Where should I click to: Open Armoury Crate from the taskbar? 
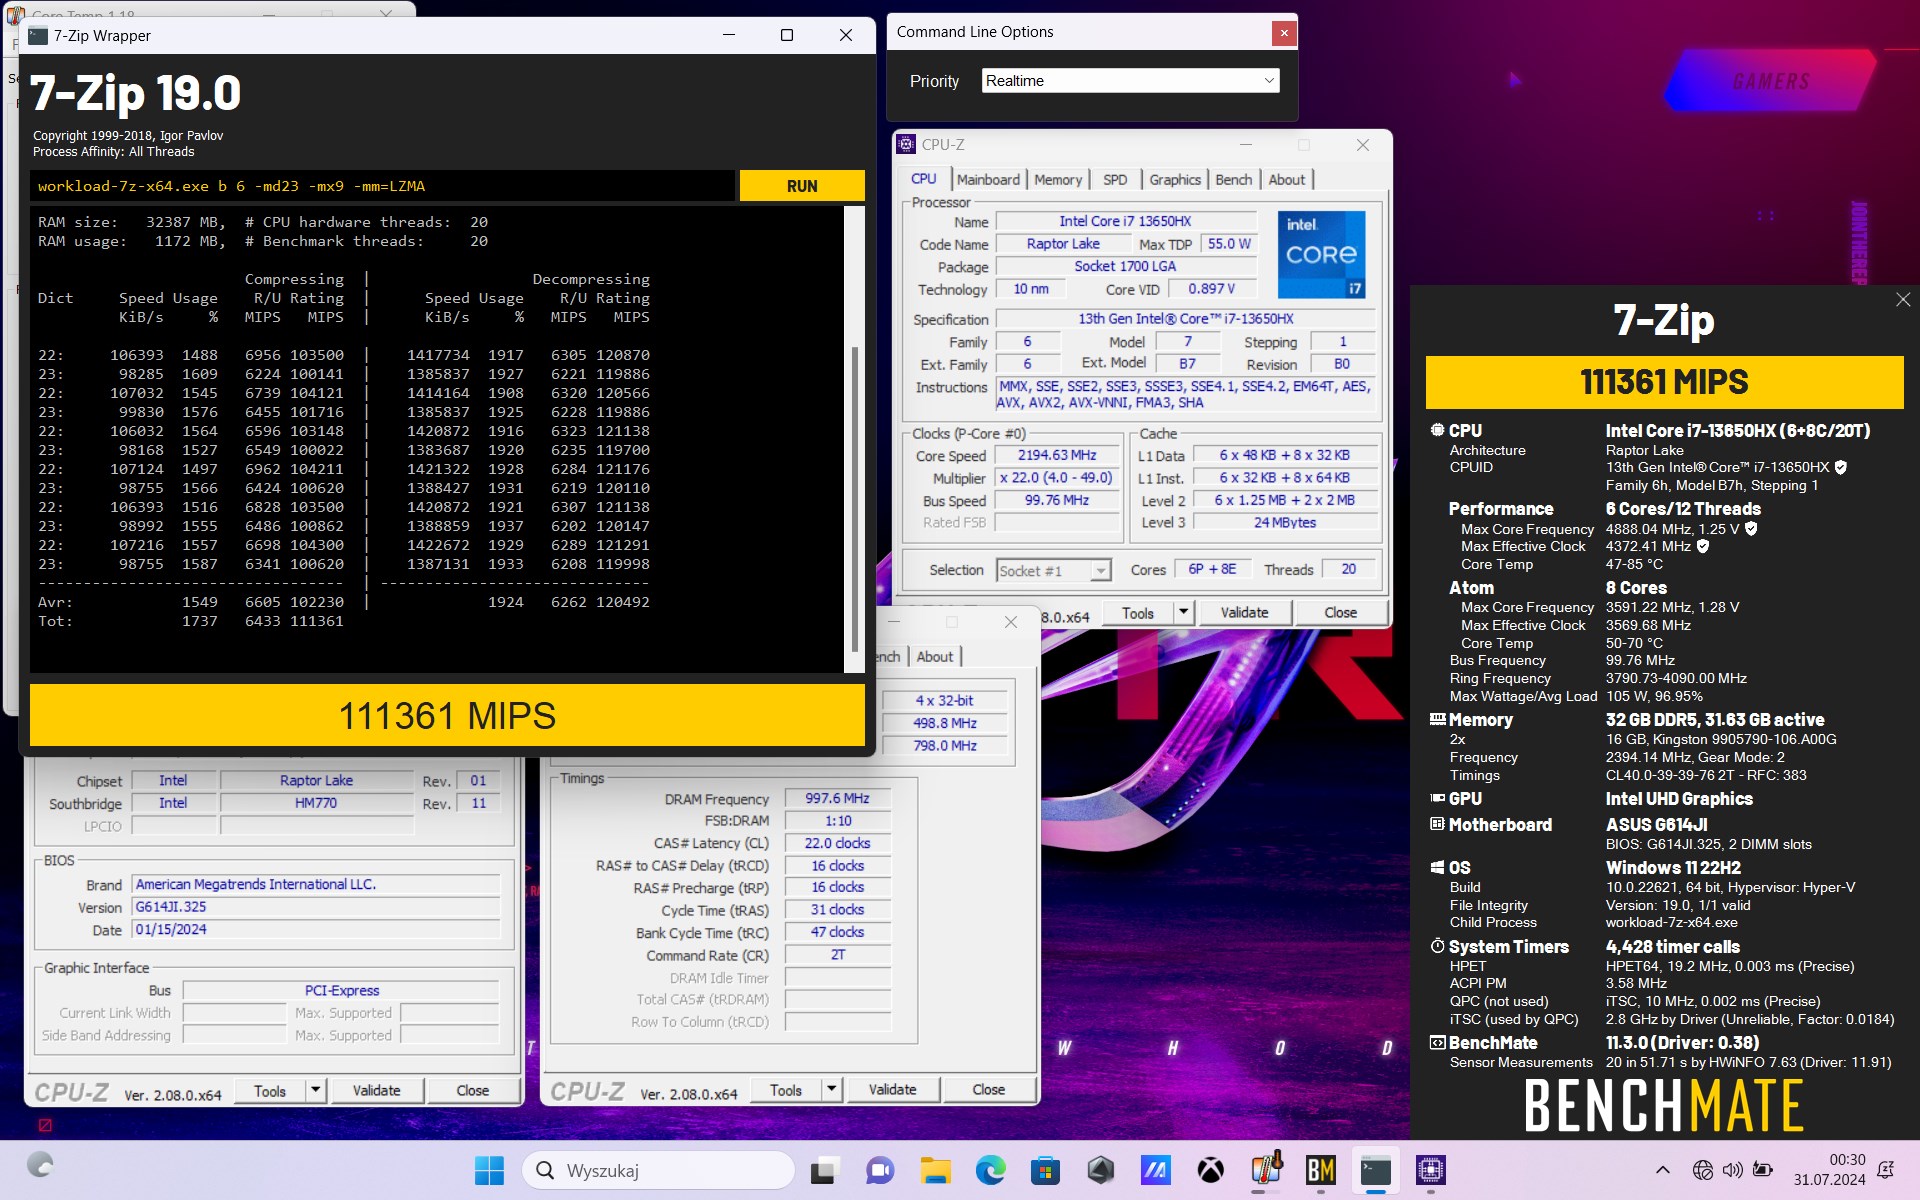(1100, 1170)
